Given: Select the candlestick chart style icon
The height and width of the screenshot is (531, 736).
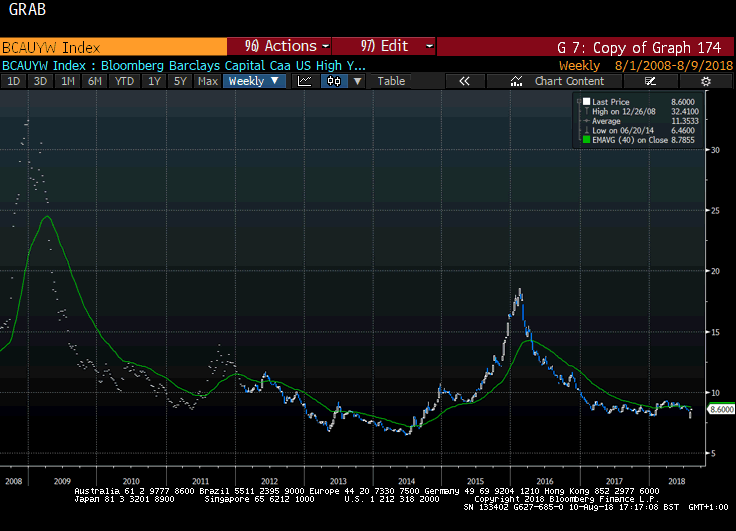Looking at the screenshot, I should tap(332, 81).
